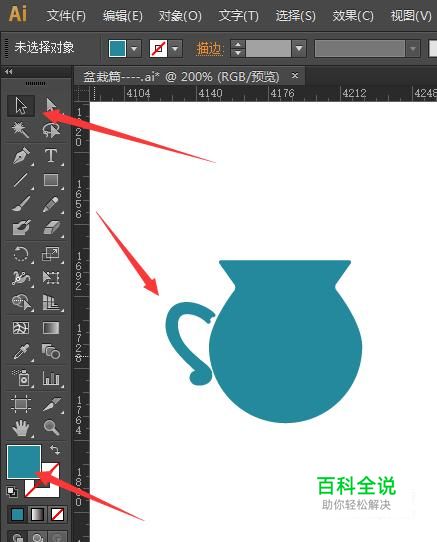Set paint mode to None button
437x542 pixels.
(x=57, y=514)
